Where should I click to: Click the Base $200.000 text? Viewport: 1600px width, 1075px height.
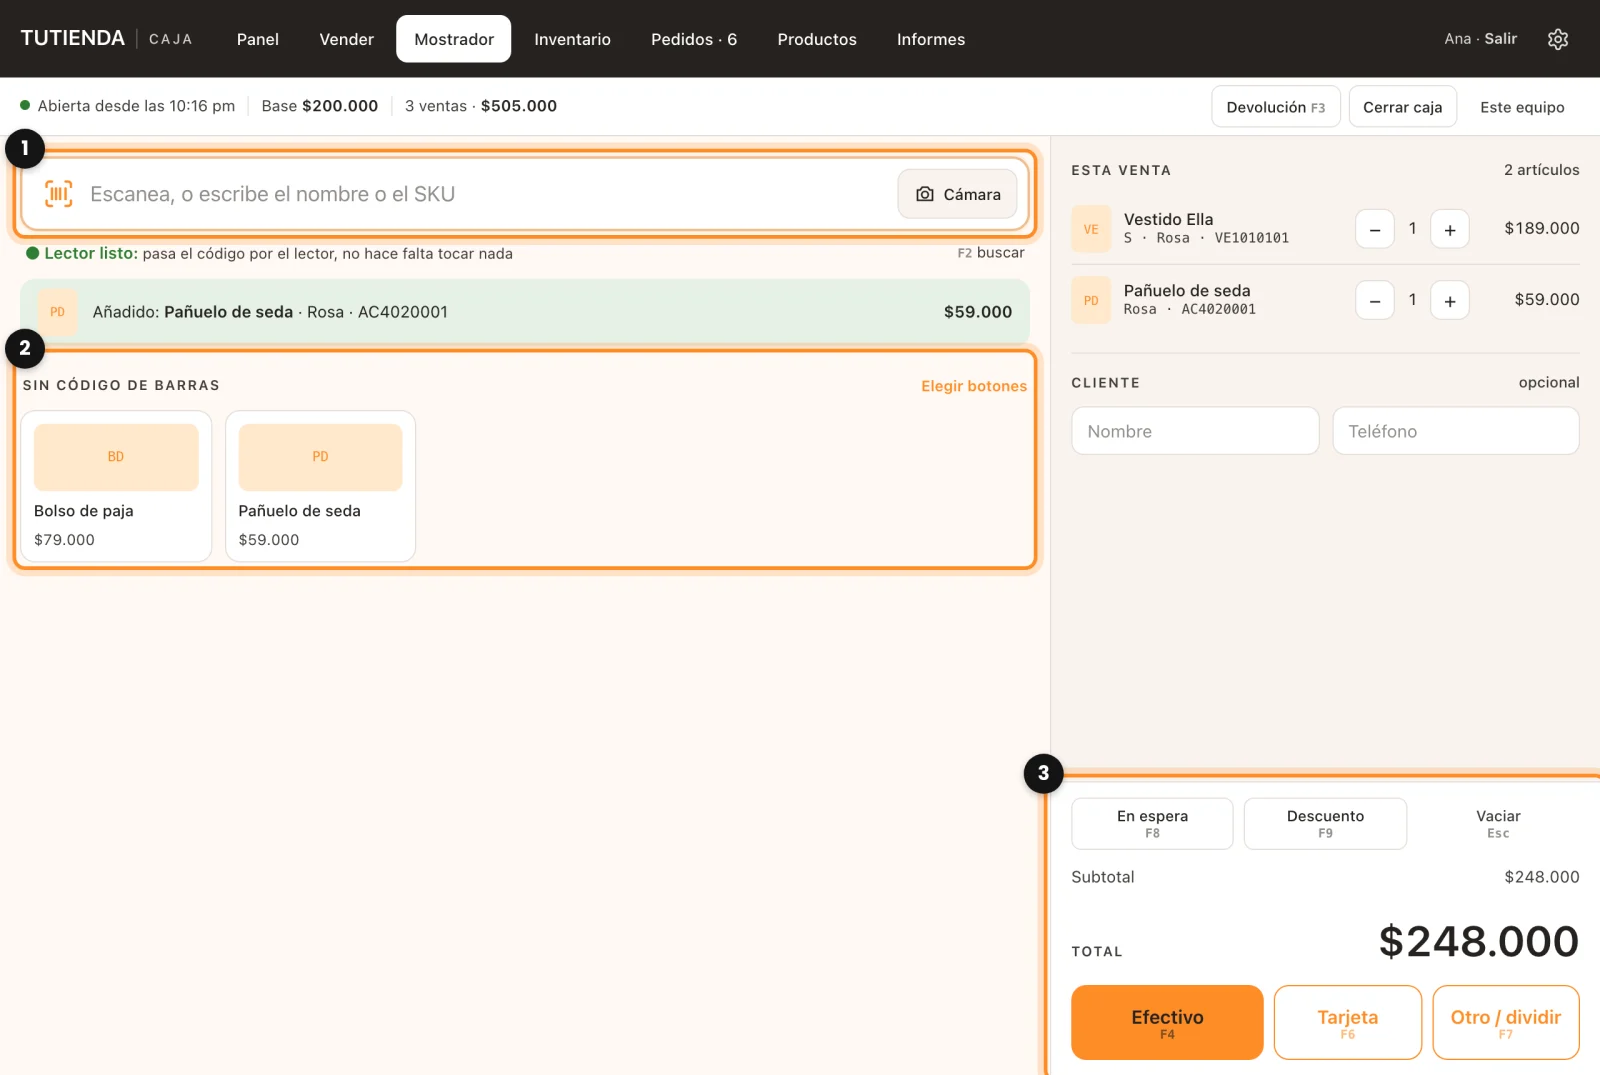tap(320, 106)
